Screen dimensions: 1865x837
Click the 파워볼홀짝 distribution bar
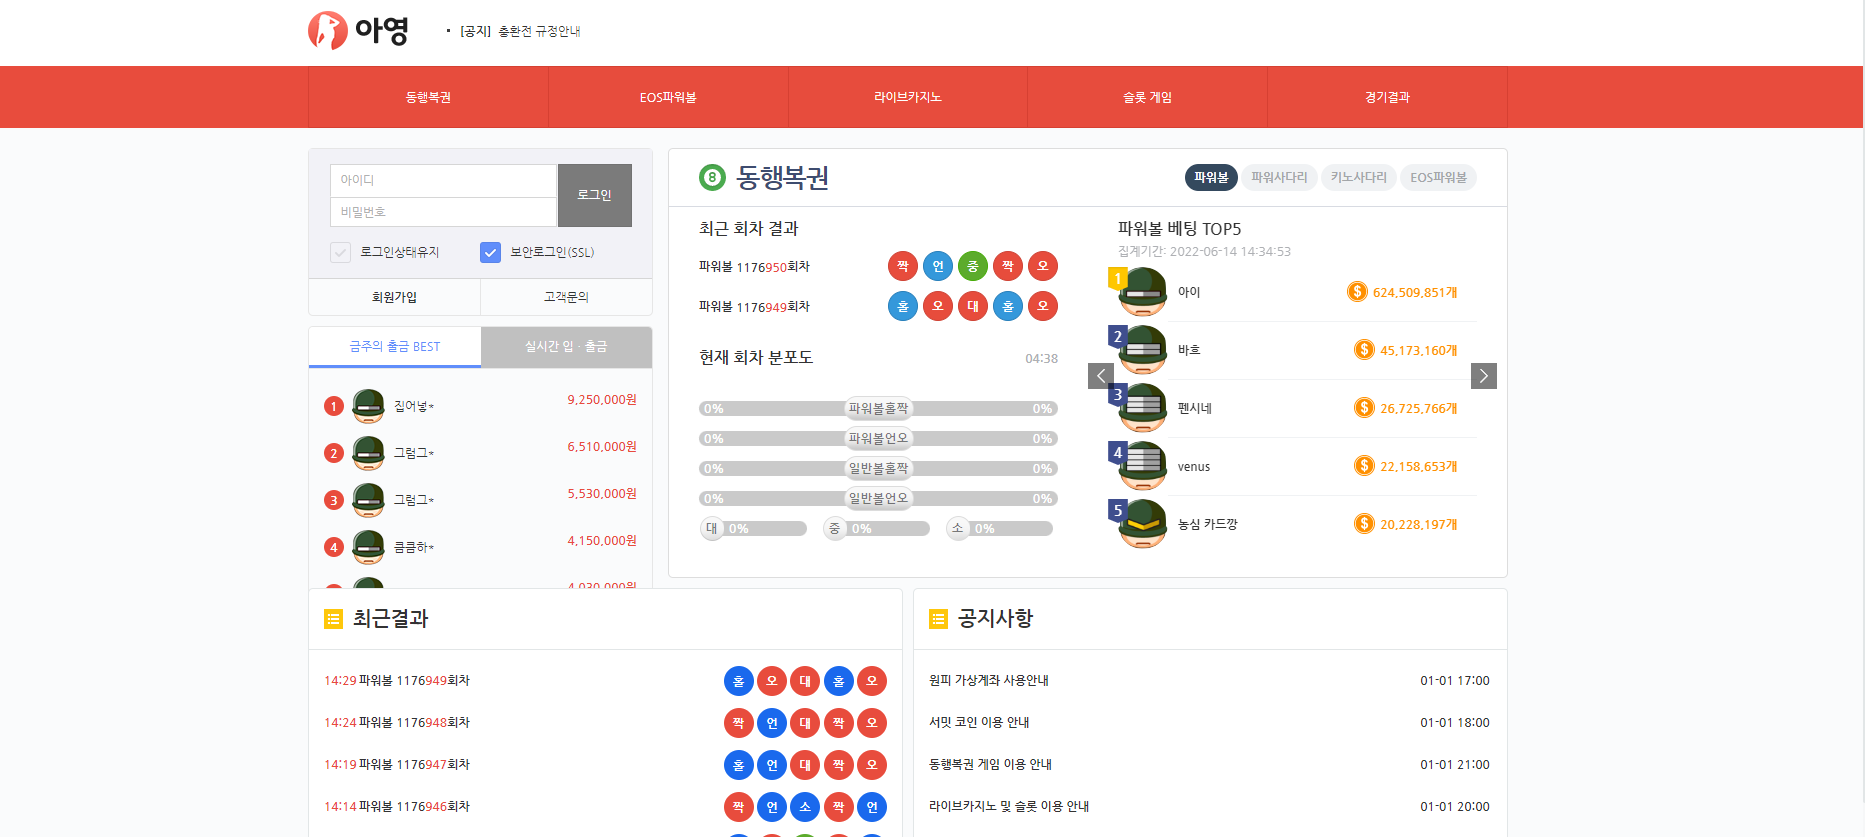pos(878,408)
